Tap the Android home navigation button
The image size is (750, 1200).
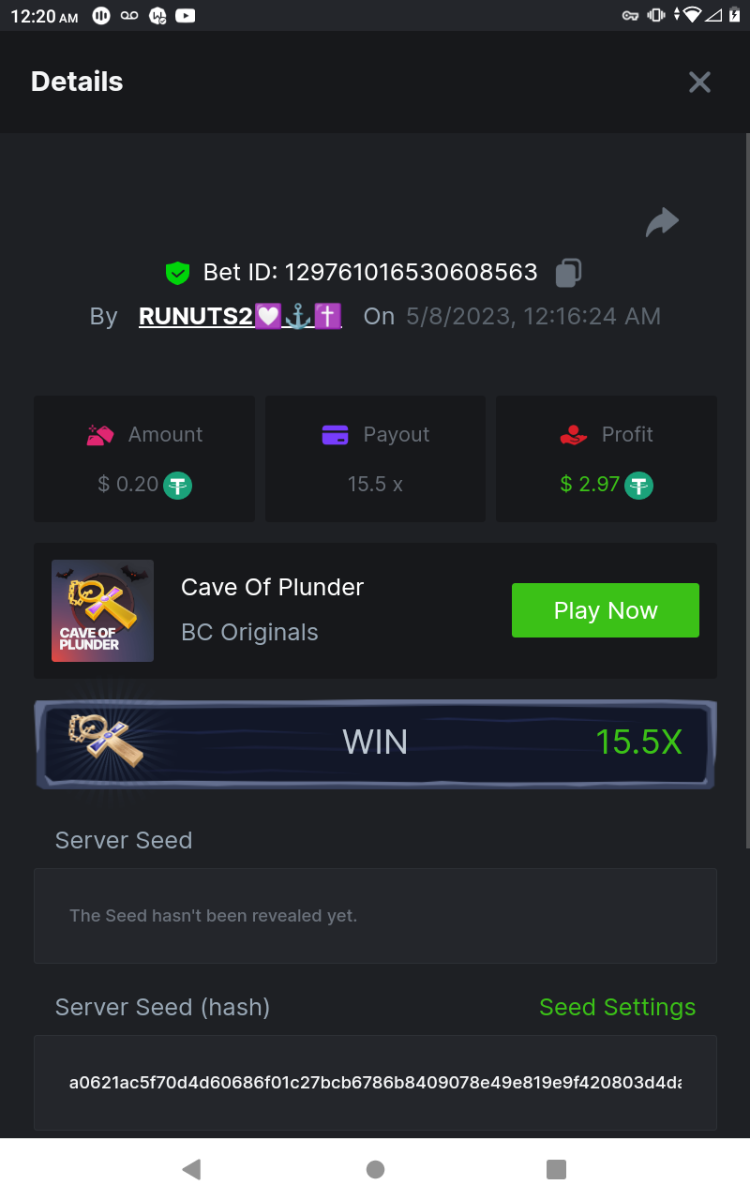pos(375,1169)
